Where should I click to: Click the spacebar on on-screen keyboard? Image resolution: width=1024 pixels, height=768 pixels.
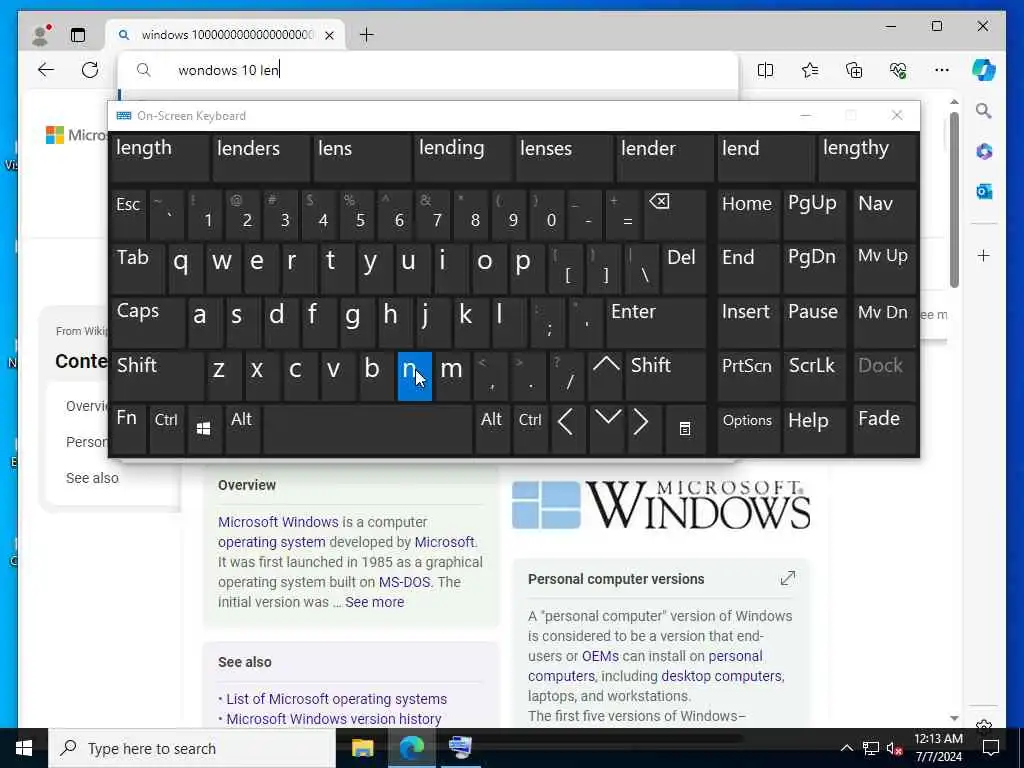(x=368, y=428)
